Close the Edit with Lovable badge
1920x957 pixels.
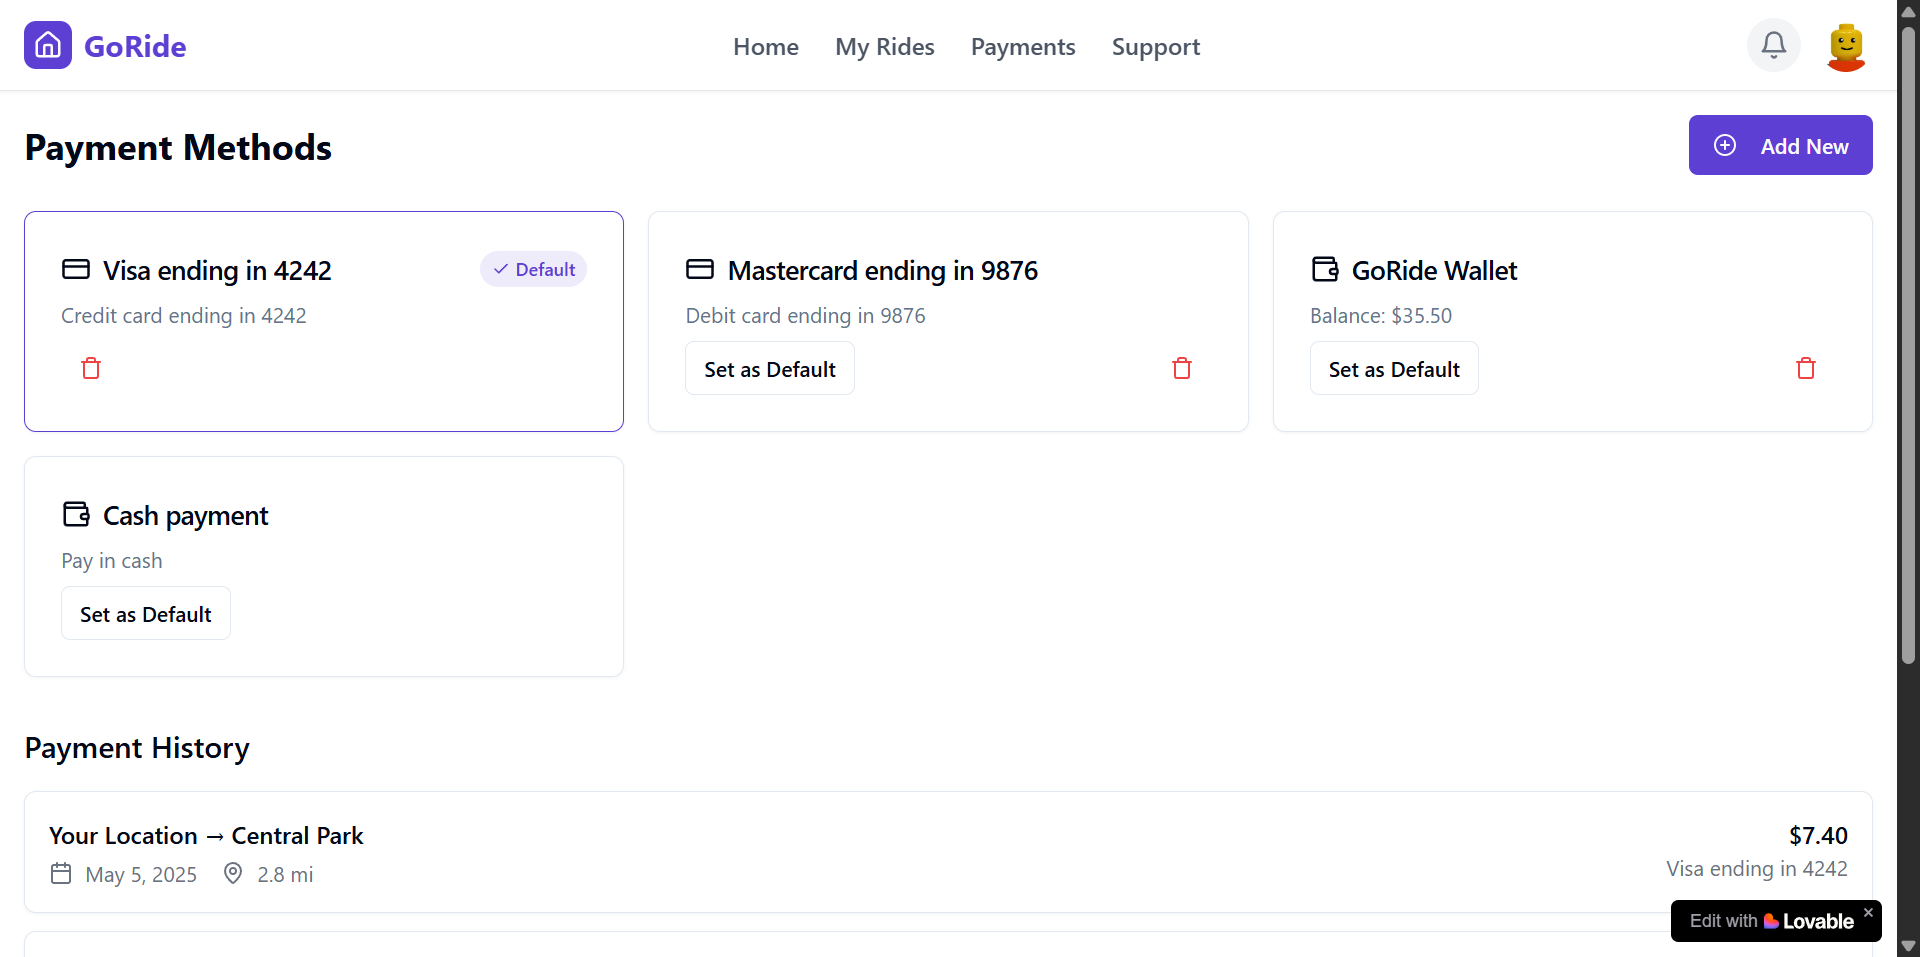1868,912
